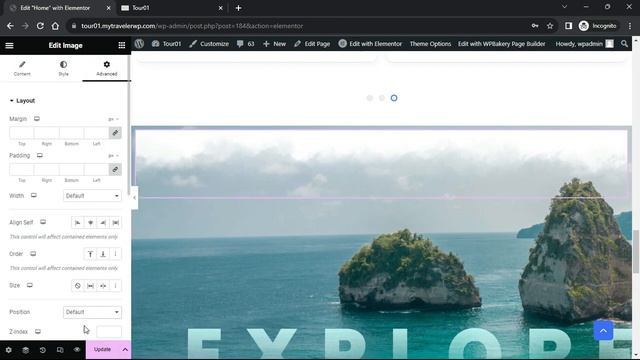The height and width of the screenshot is (360, 640).
Task: Open Customize in admin bar
Action: click(x=209, y=44)
